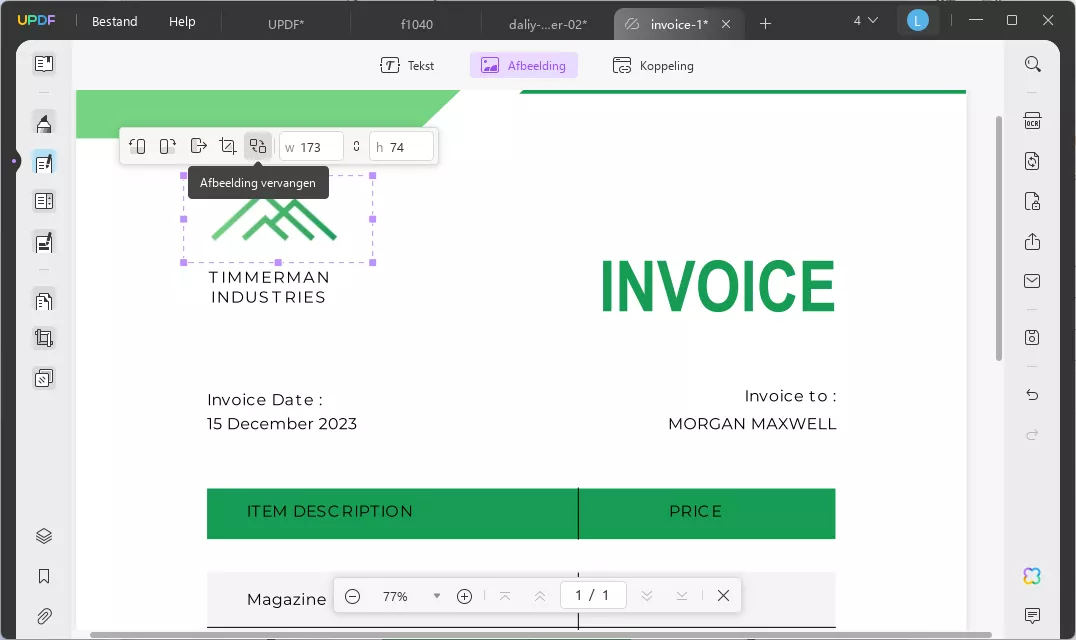Viewport: 1076px width, 640px height.
Task: Go to the last page
Action: click(681, 596)
